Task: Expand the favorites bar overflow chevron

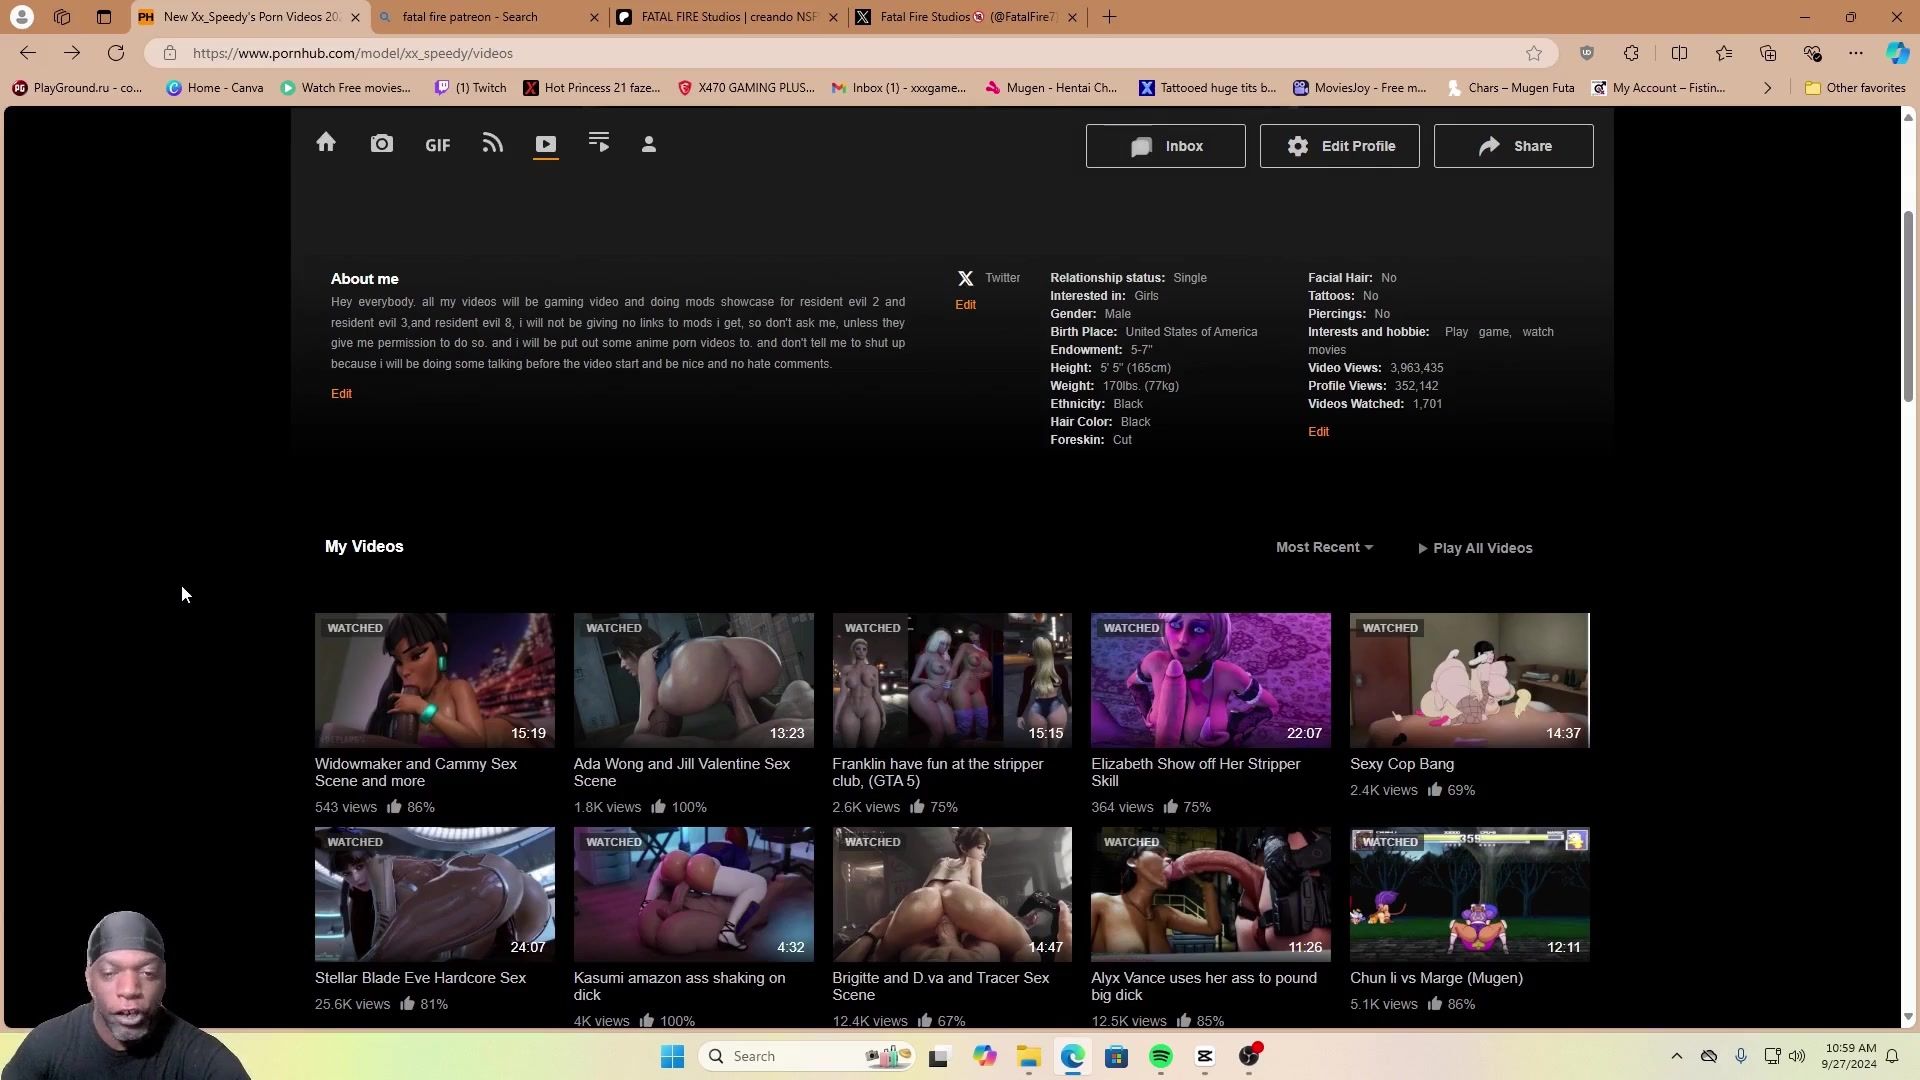Action: pos(1767,88)
